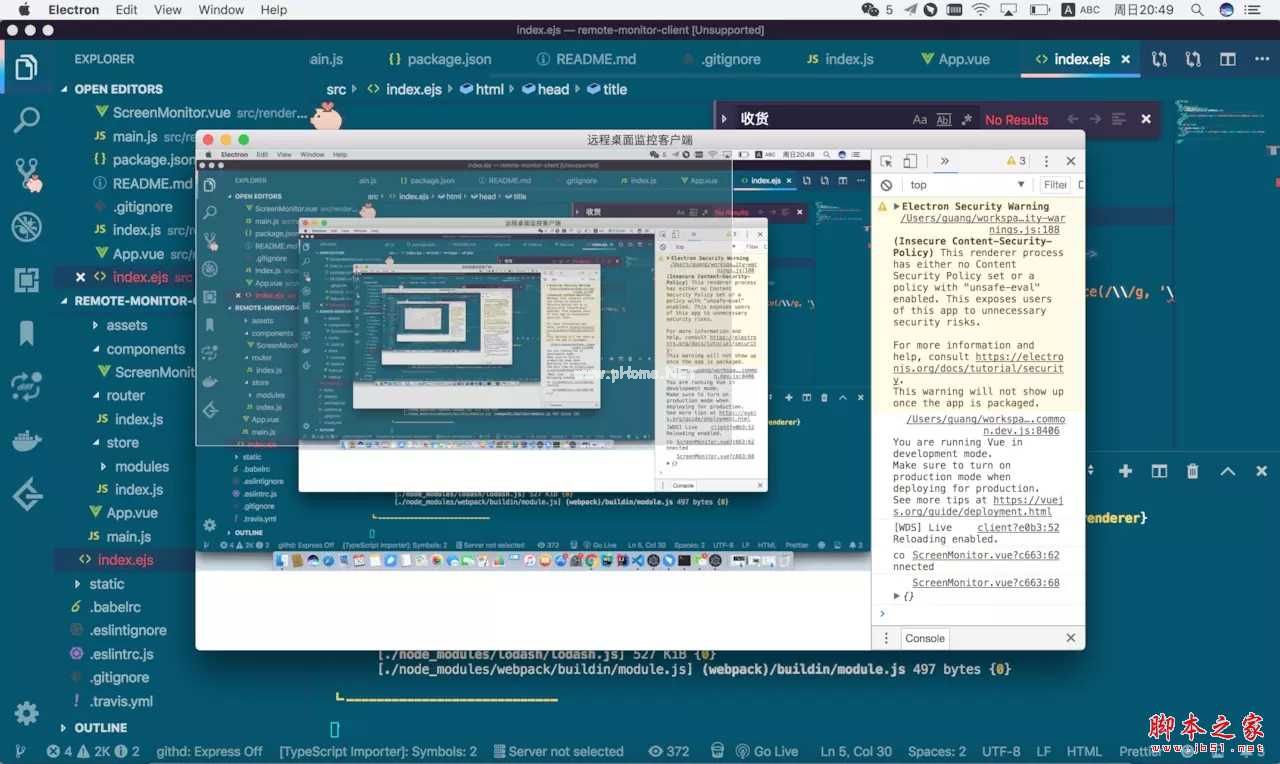
Task: Open the Source Control view
Action: pyautogui.click(x=27, y=174)
